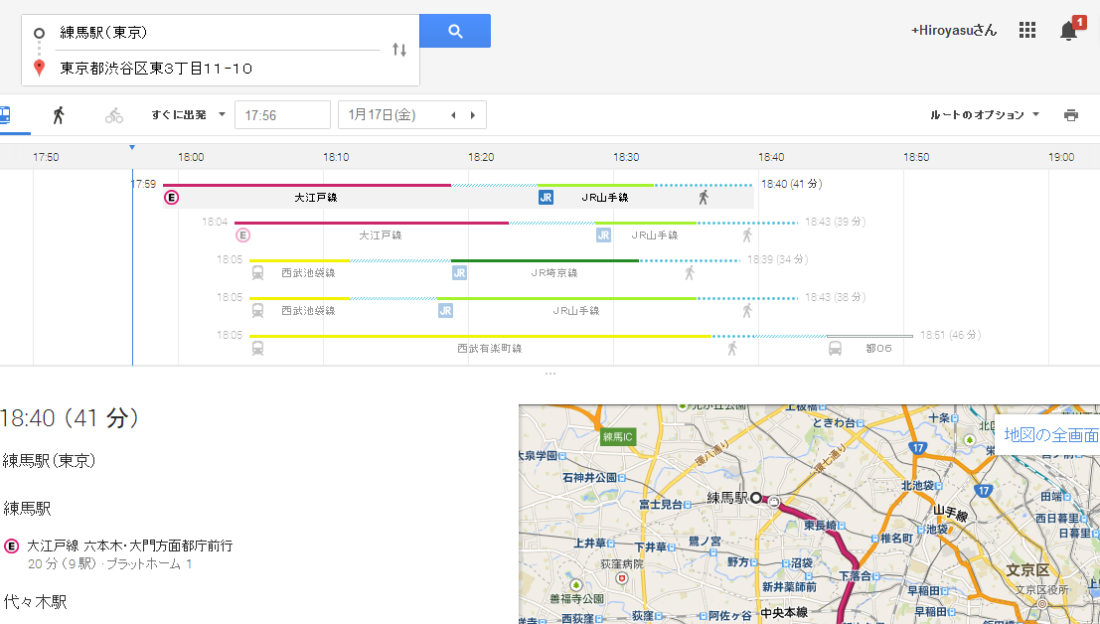Screen dimensions: 1100x624
Task: Open +Hiroyasuさん profile link
Action: coord(953,31)
